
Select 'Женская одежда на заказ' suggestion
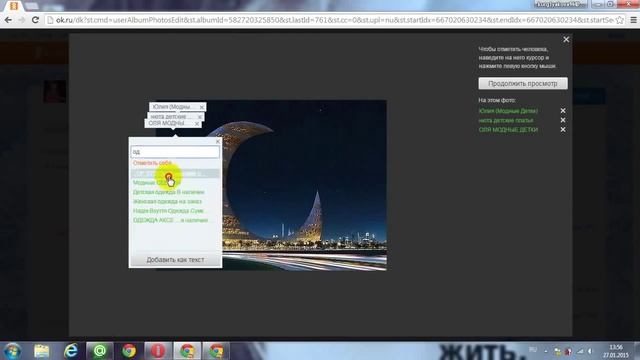click(167, 201)
